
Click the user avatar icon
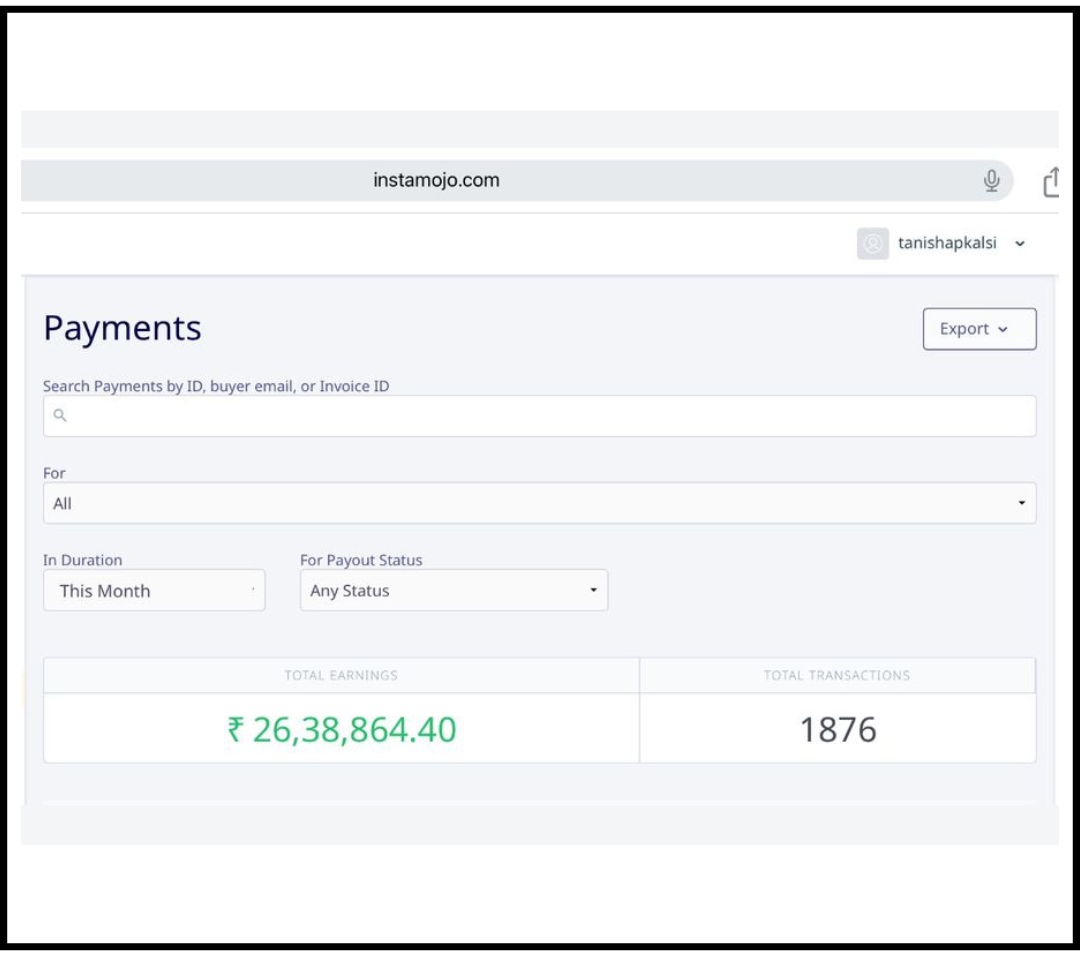coord(872,243)
